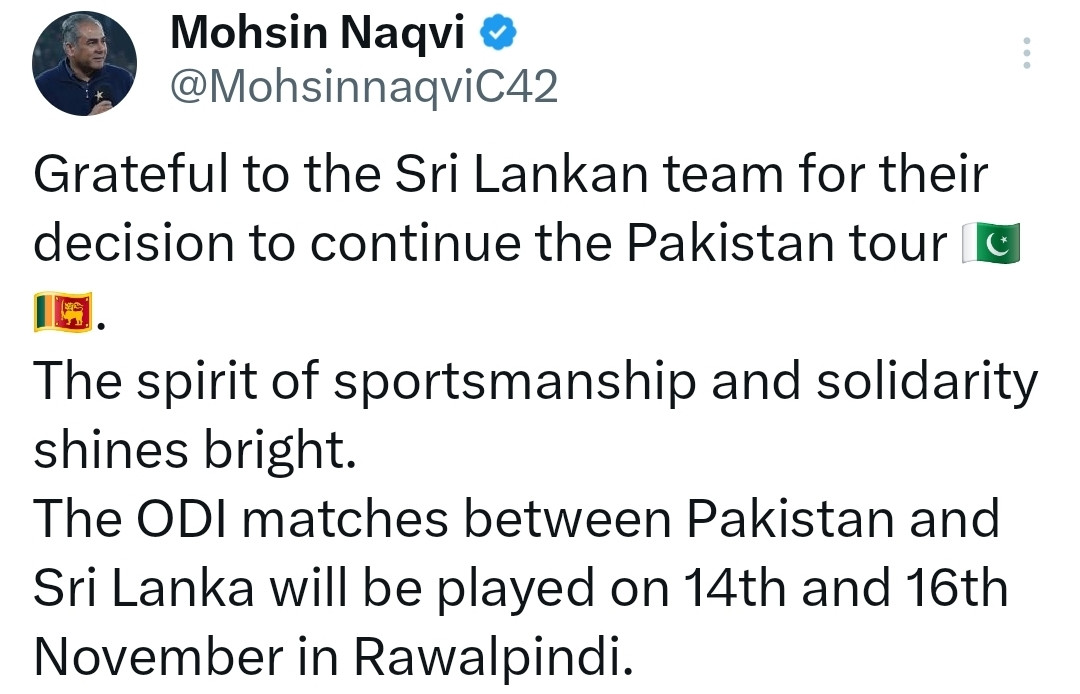
Task: Click the @MohsinnaqviC42 handle
Action: (x=364, y=88)
